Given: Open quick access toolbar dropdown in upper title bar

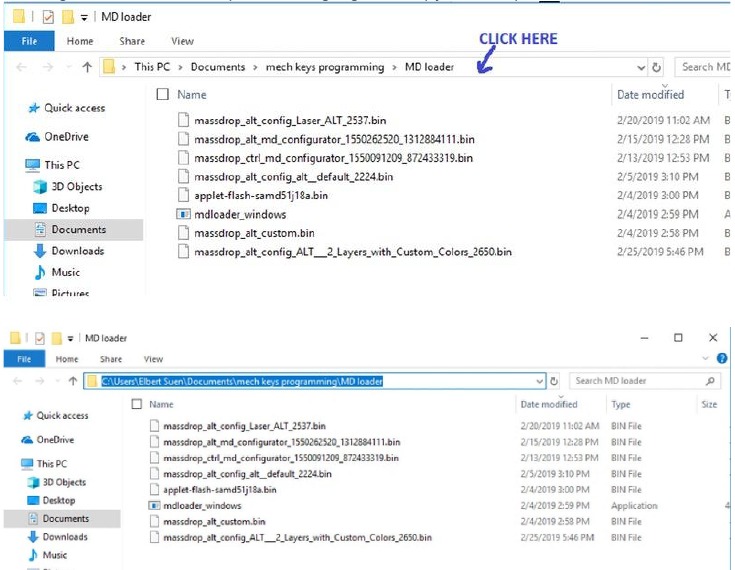Looking at the screenshot, I should click(84, 18).
